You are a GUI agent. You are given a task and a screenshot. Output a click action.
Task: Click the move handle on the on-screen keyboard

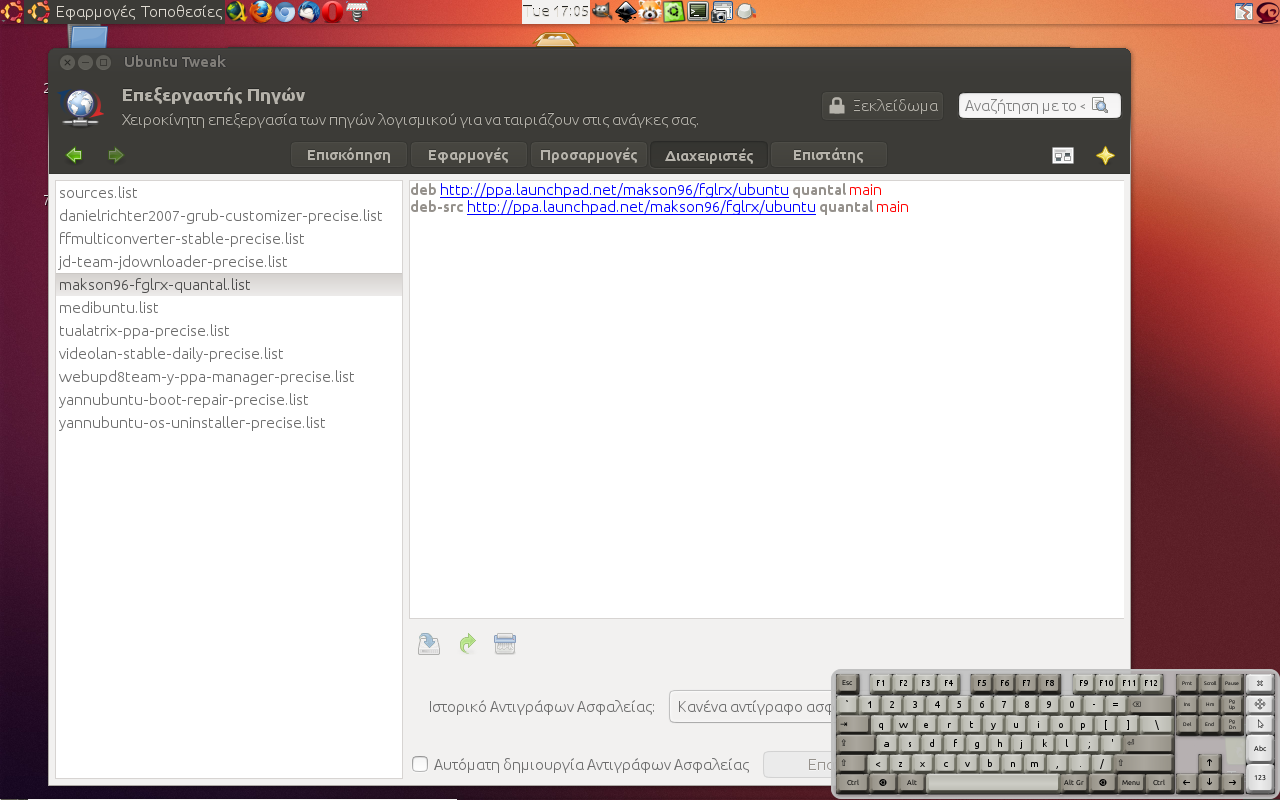(1260, 704)
